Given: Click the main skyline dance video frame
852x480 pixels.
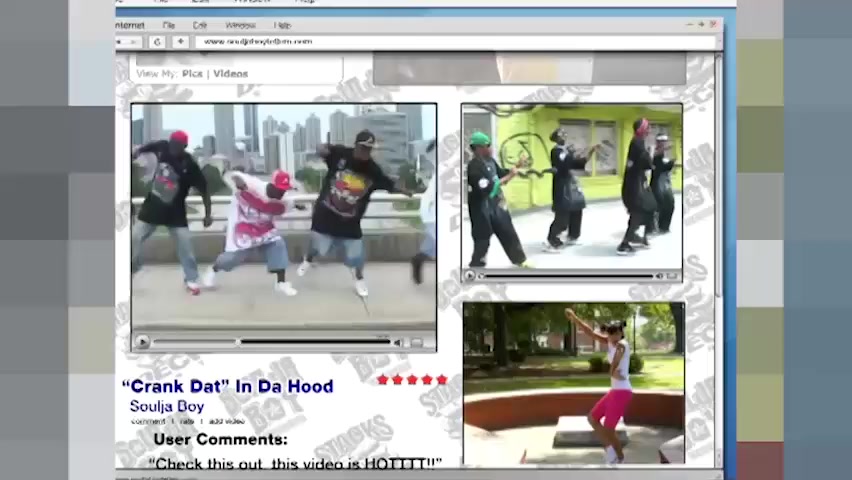Looking at the screenshot, I should (284, 217).
